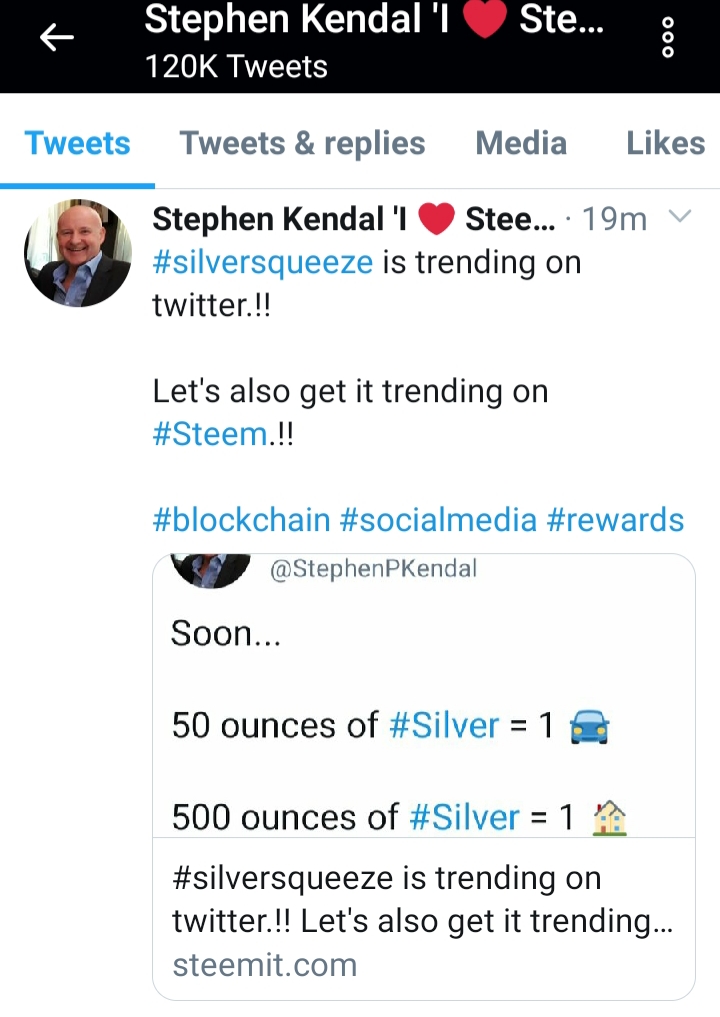Open the #socialmedia hashtag
The image size is (720, 1017).
438,520
